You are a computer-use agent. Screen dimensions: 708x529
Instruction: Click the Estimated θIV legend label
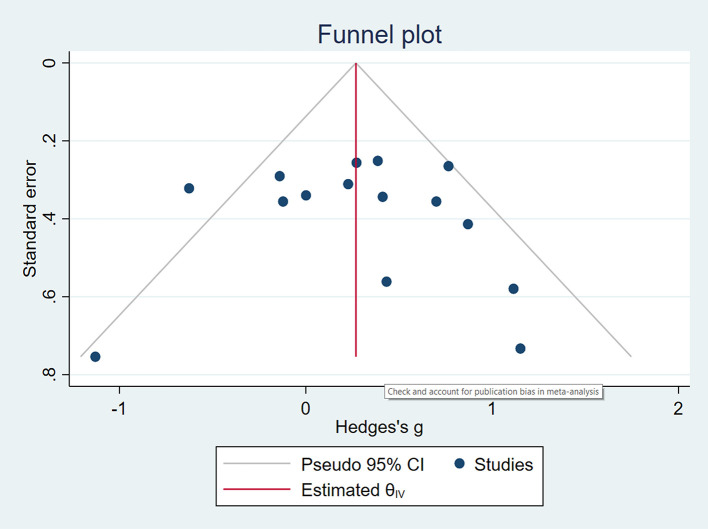pos(353,490)
